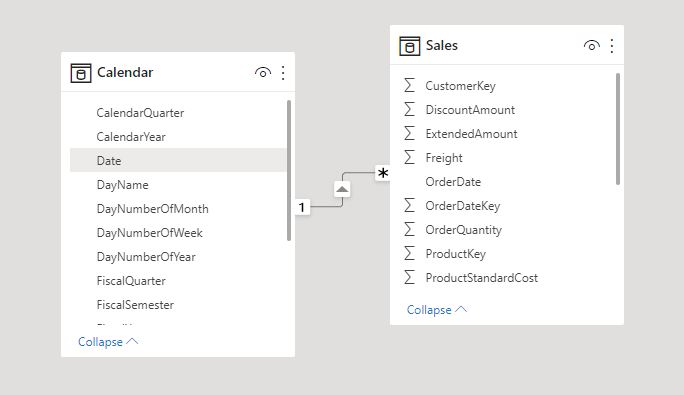Screen dimensions: 684x395
Task: Click the sigma icon beside Freight
Action: tap(409, 158)
